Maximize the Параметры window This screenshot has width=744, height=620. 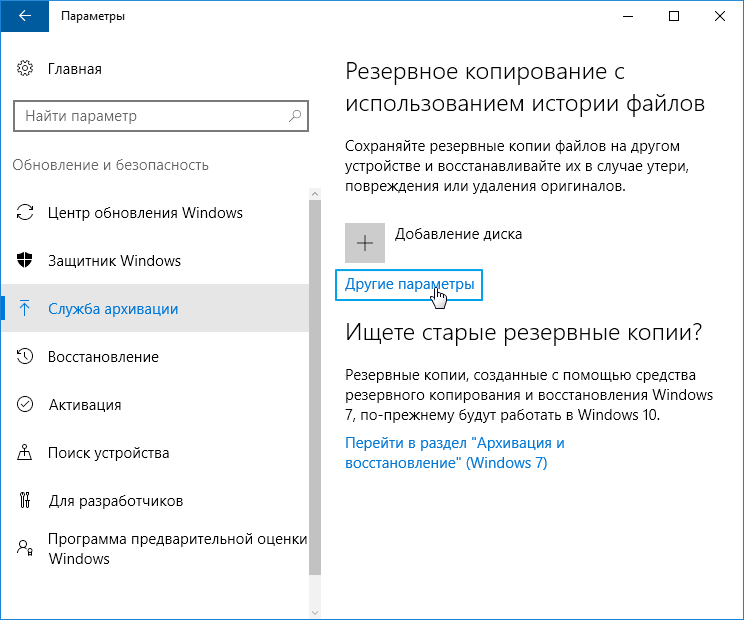pos(674,16)
